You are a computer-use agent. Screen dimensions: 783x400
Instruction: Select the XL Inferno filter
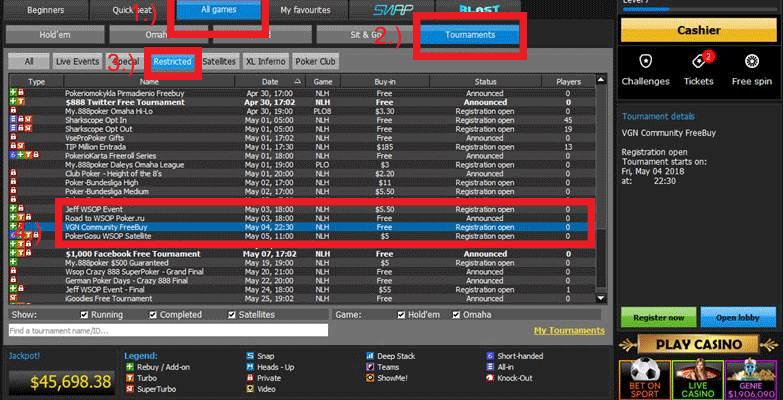266,61
